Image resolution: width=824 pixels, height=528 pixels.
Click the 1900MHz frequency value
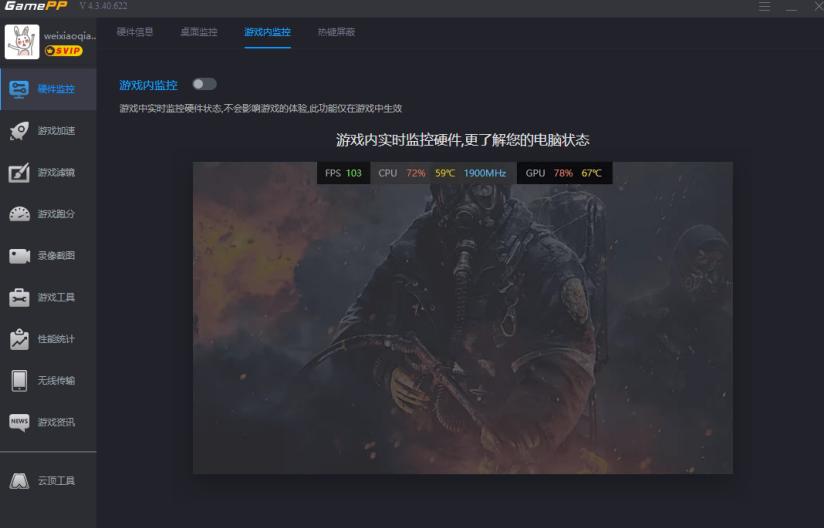click(x=485, y=173)
